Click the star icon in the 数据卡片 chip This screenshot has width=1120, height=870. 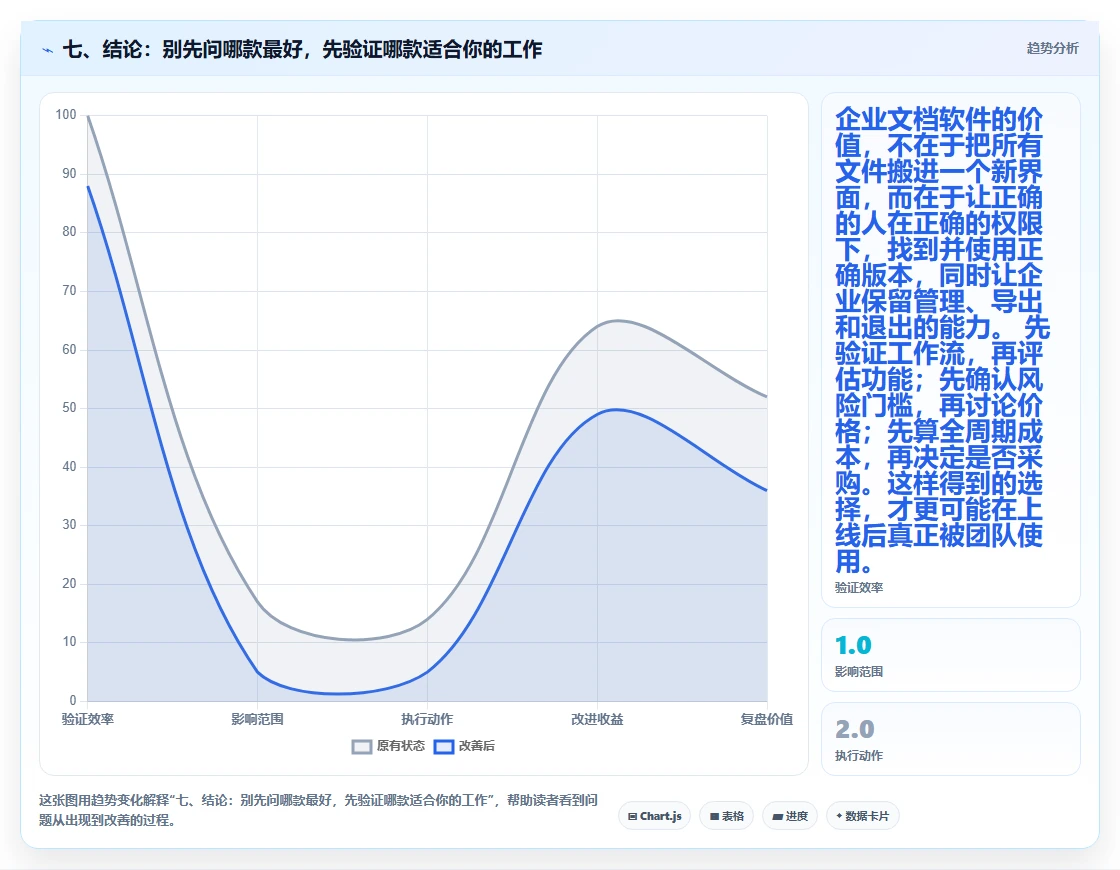click(839, 816)
